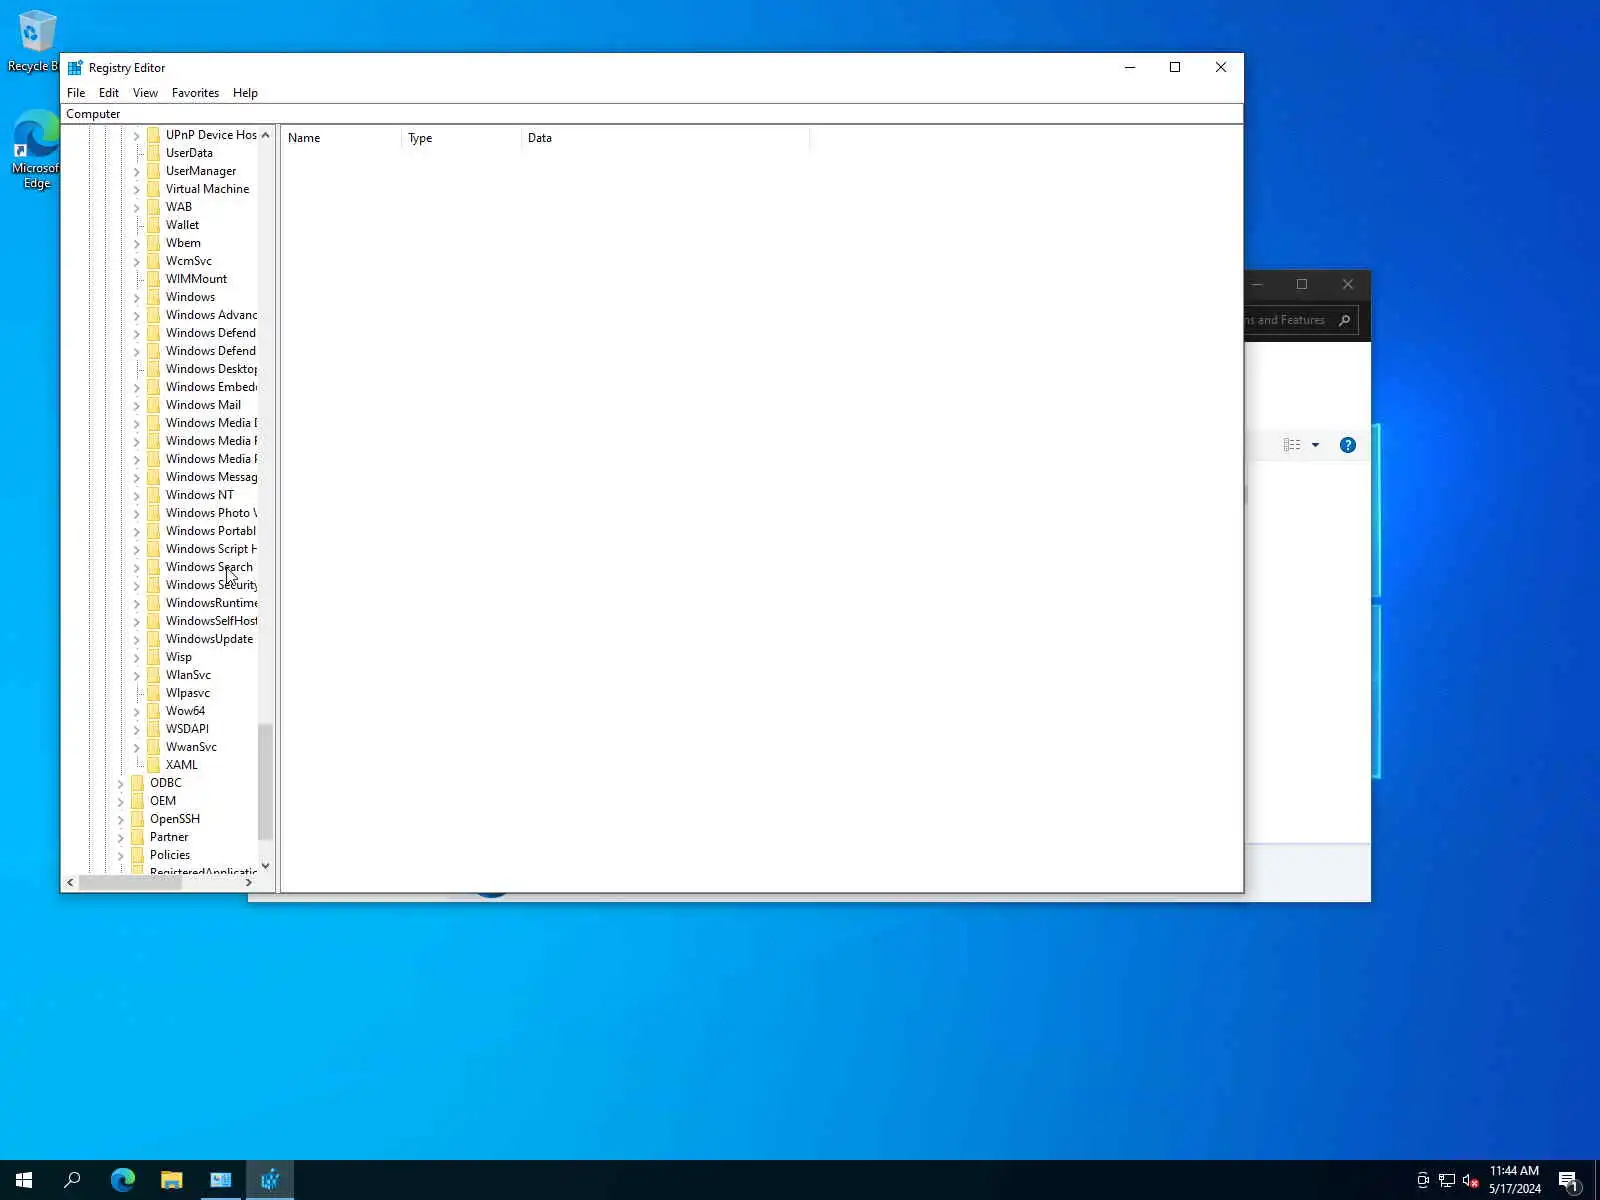Select the OEM folder icon
The width and height of the screenshot is (1600, 1200).
(x=137, y=801)
